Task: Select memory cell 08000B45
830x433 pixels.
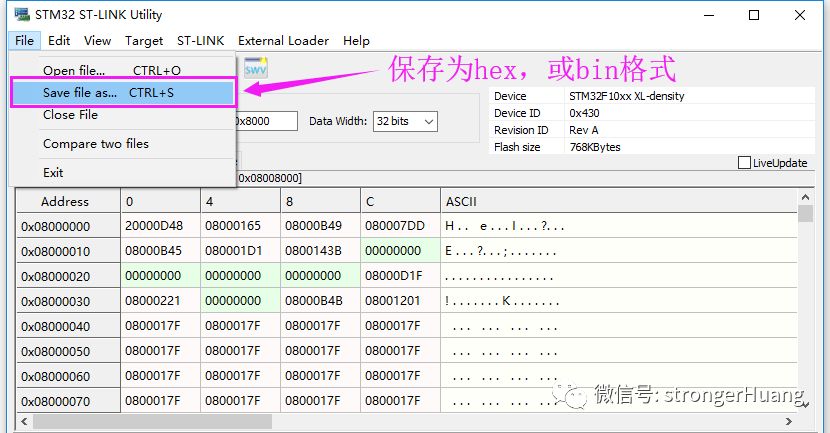Action: tap(160, 251)
